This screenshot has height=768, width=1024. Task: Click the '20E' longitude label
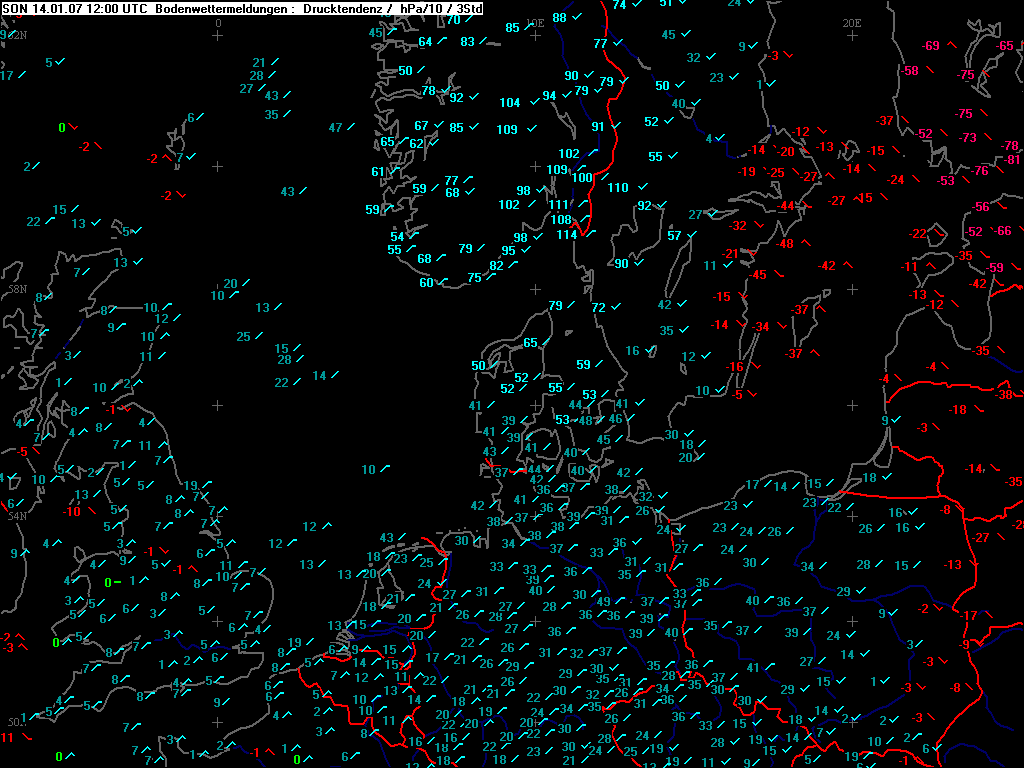click(x=852, y=22)
